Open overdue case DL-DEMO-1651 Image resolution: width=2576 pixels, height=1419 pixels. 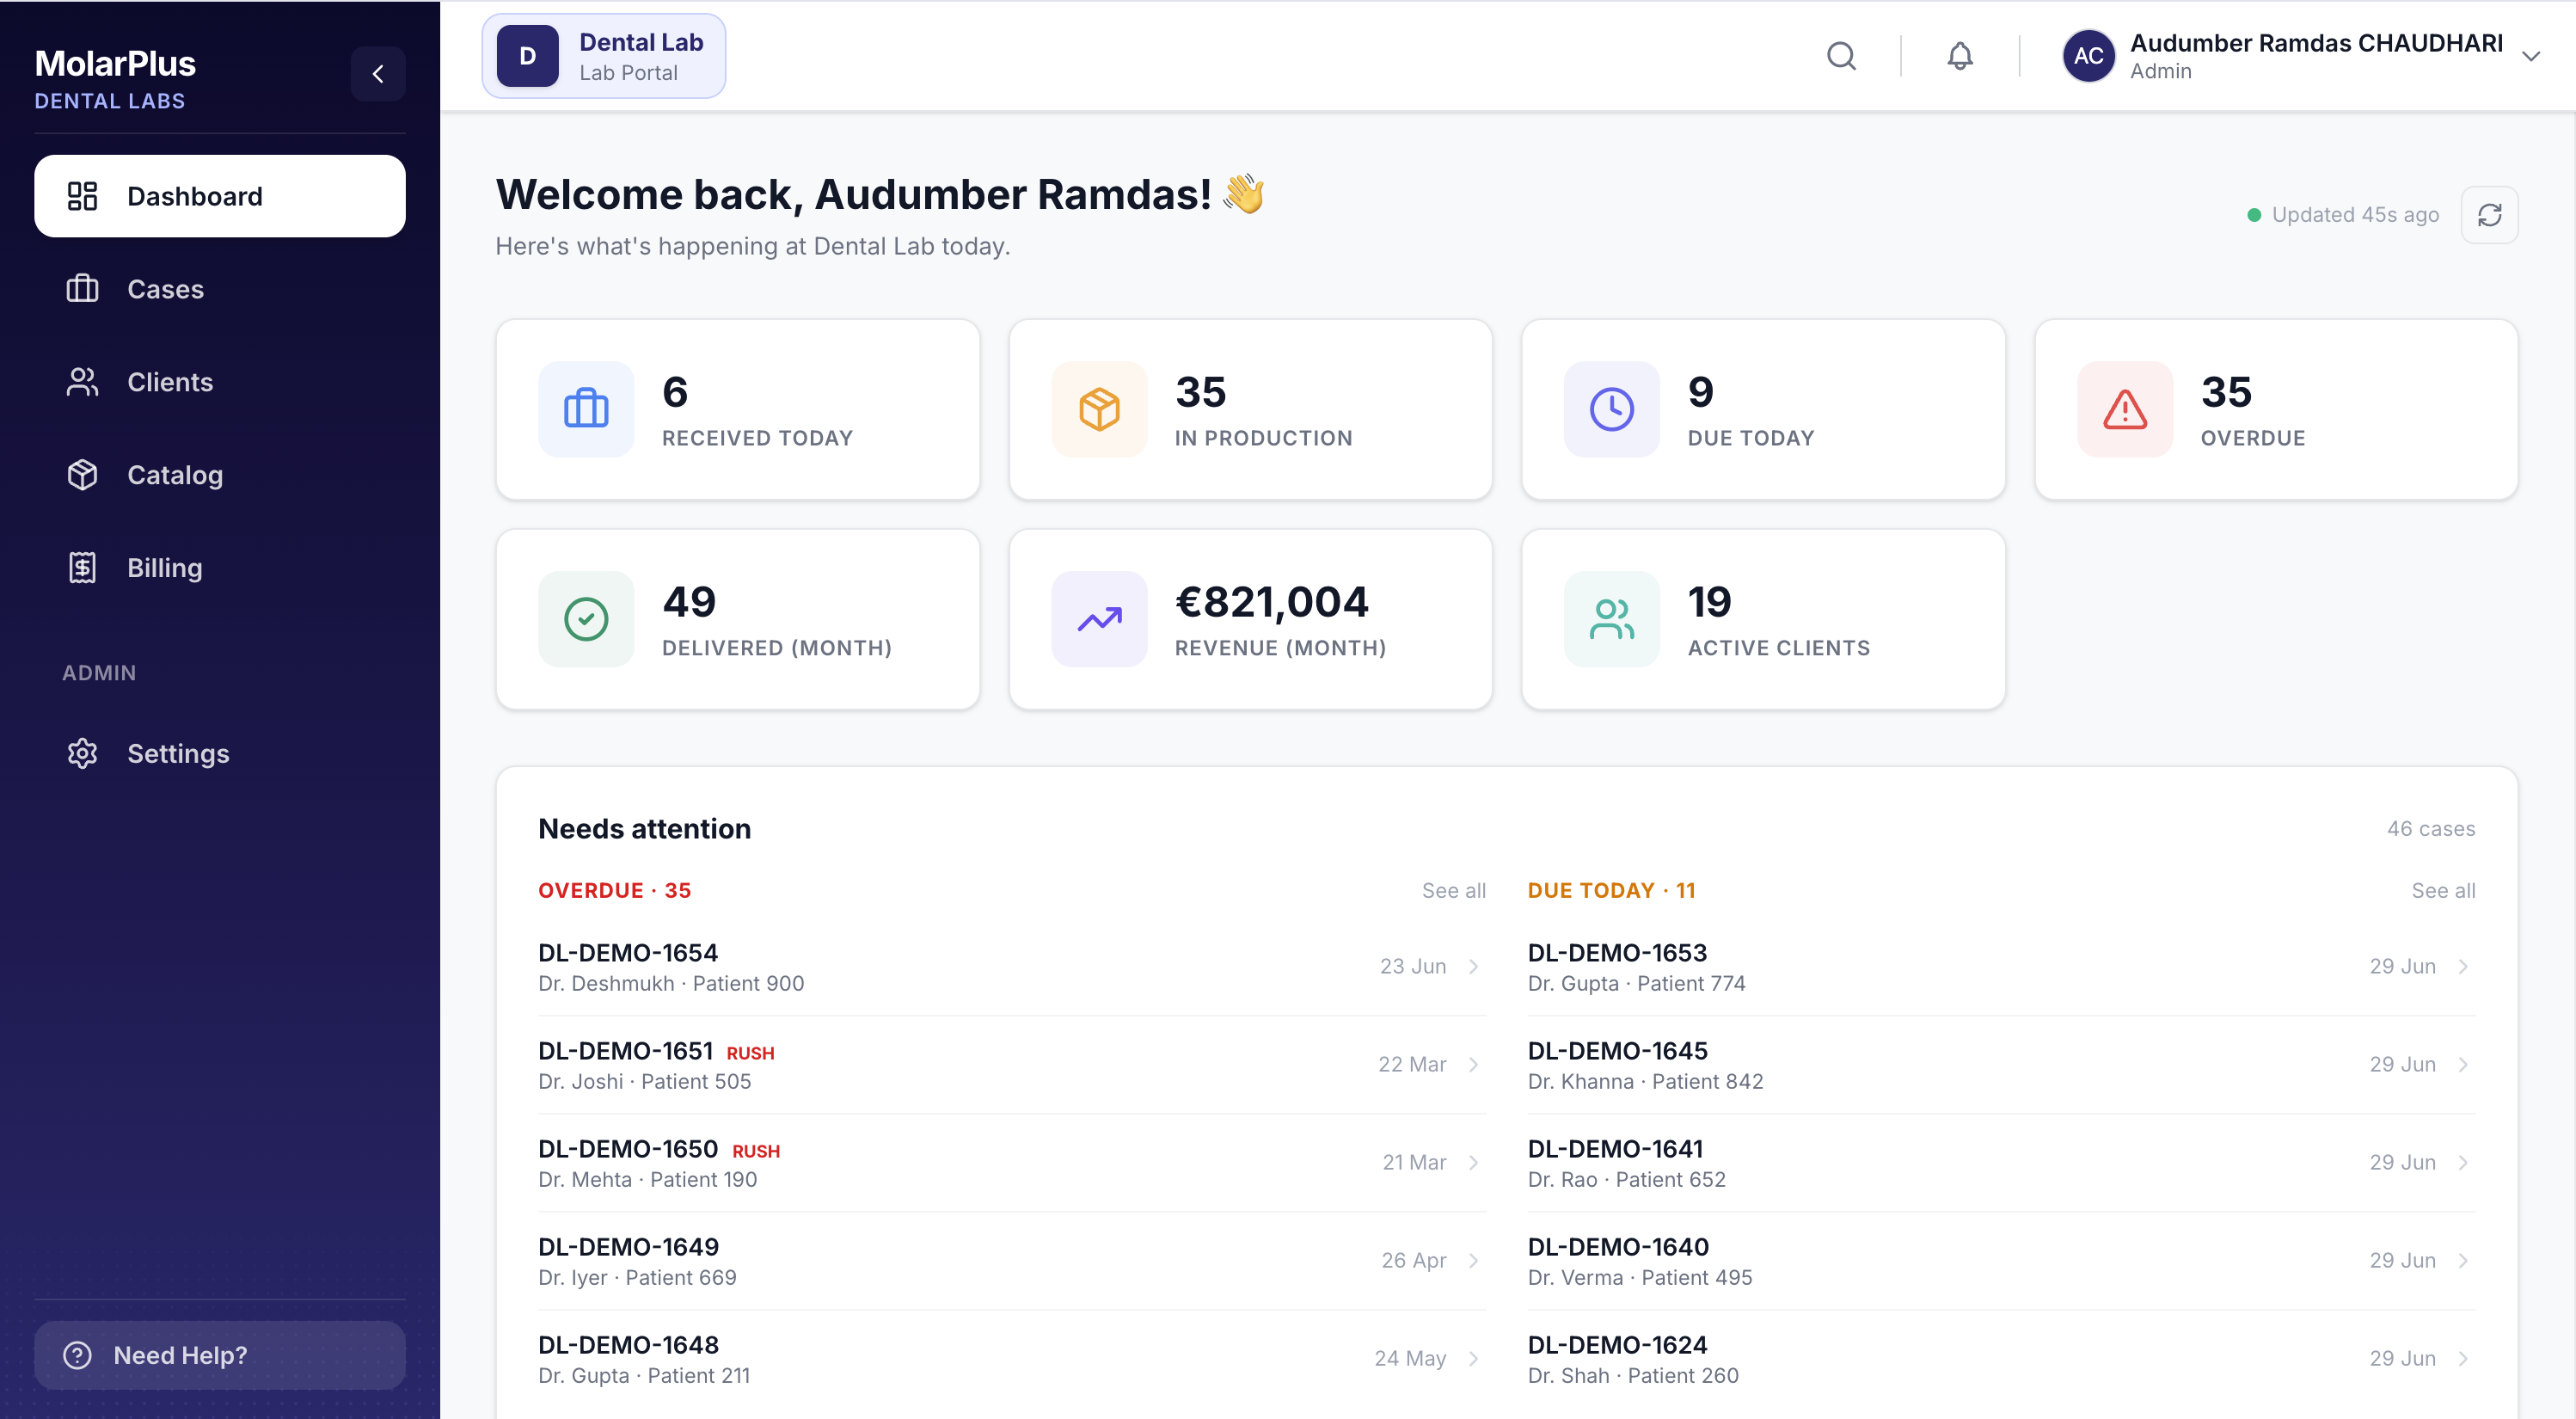[1012, 1065]
